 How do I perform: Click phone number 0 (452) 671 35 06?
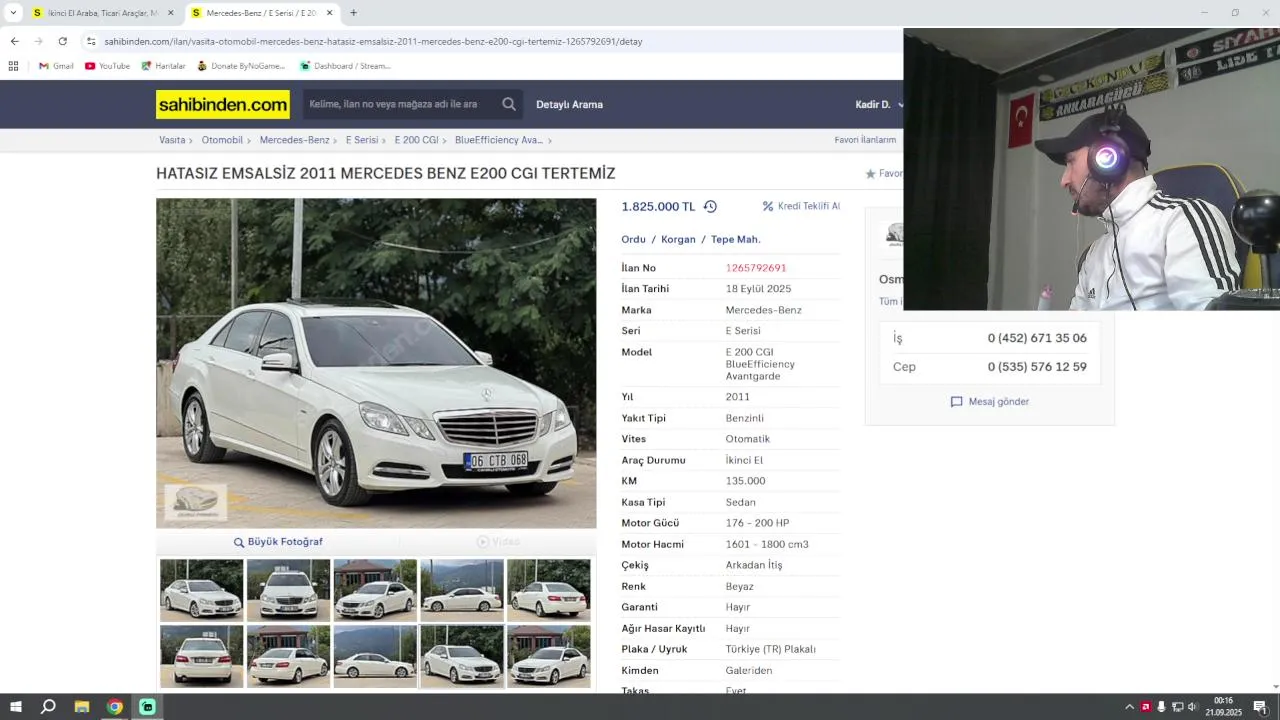pos(1037,338)
